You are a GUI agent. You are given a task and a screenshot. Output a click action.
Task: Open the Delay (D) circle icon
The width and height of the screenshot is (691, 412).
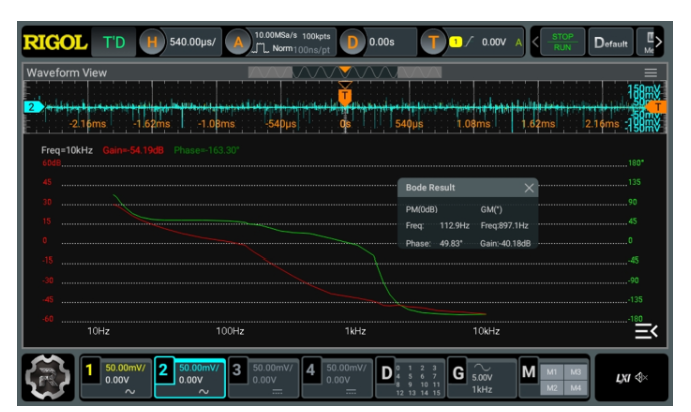click(x=352, y=42)
